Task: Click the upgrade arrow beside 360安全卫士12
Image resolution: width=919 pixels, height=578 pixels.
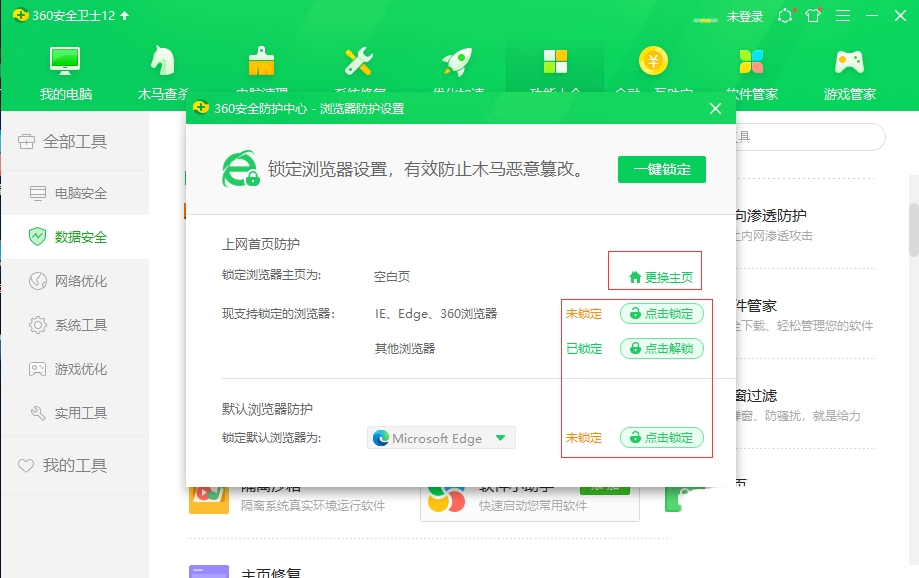Action: [124, 16]
